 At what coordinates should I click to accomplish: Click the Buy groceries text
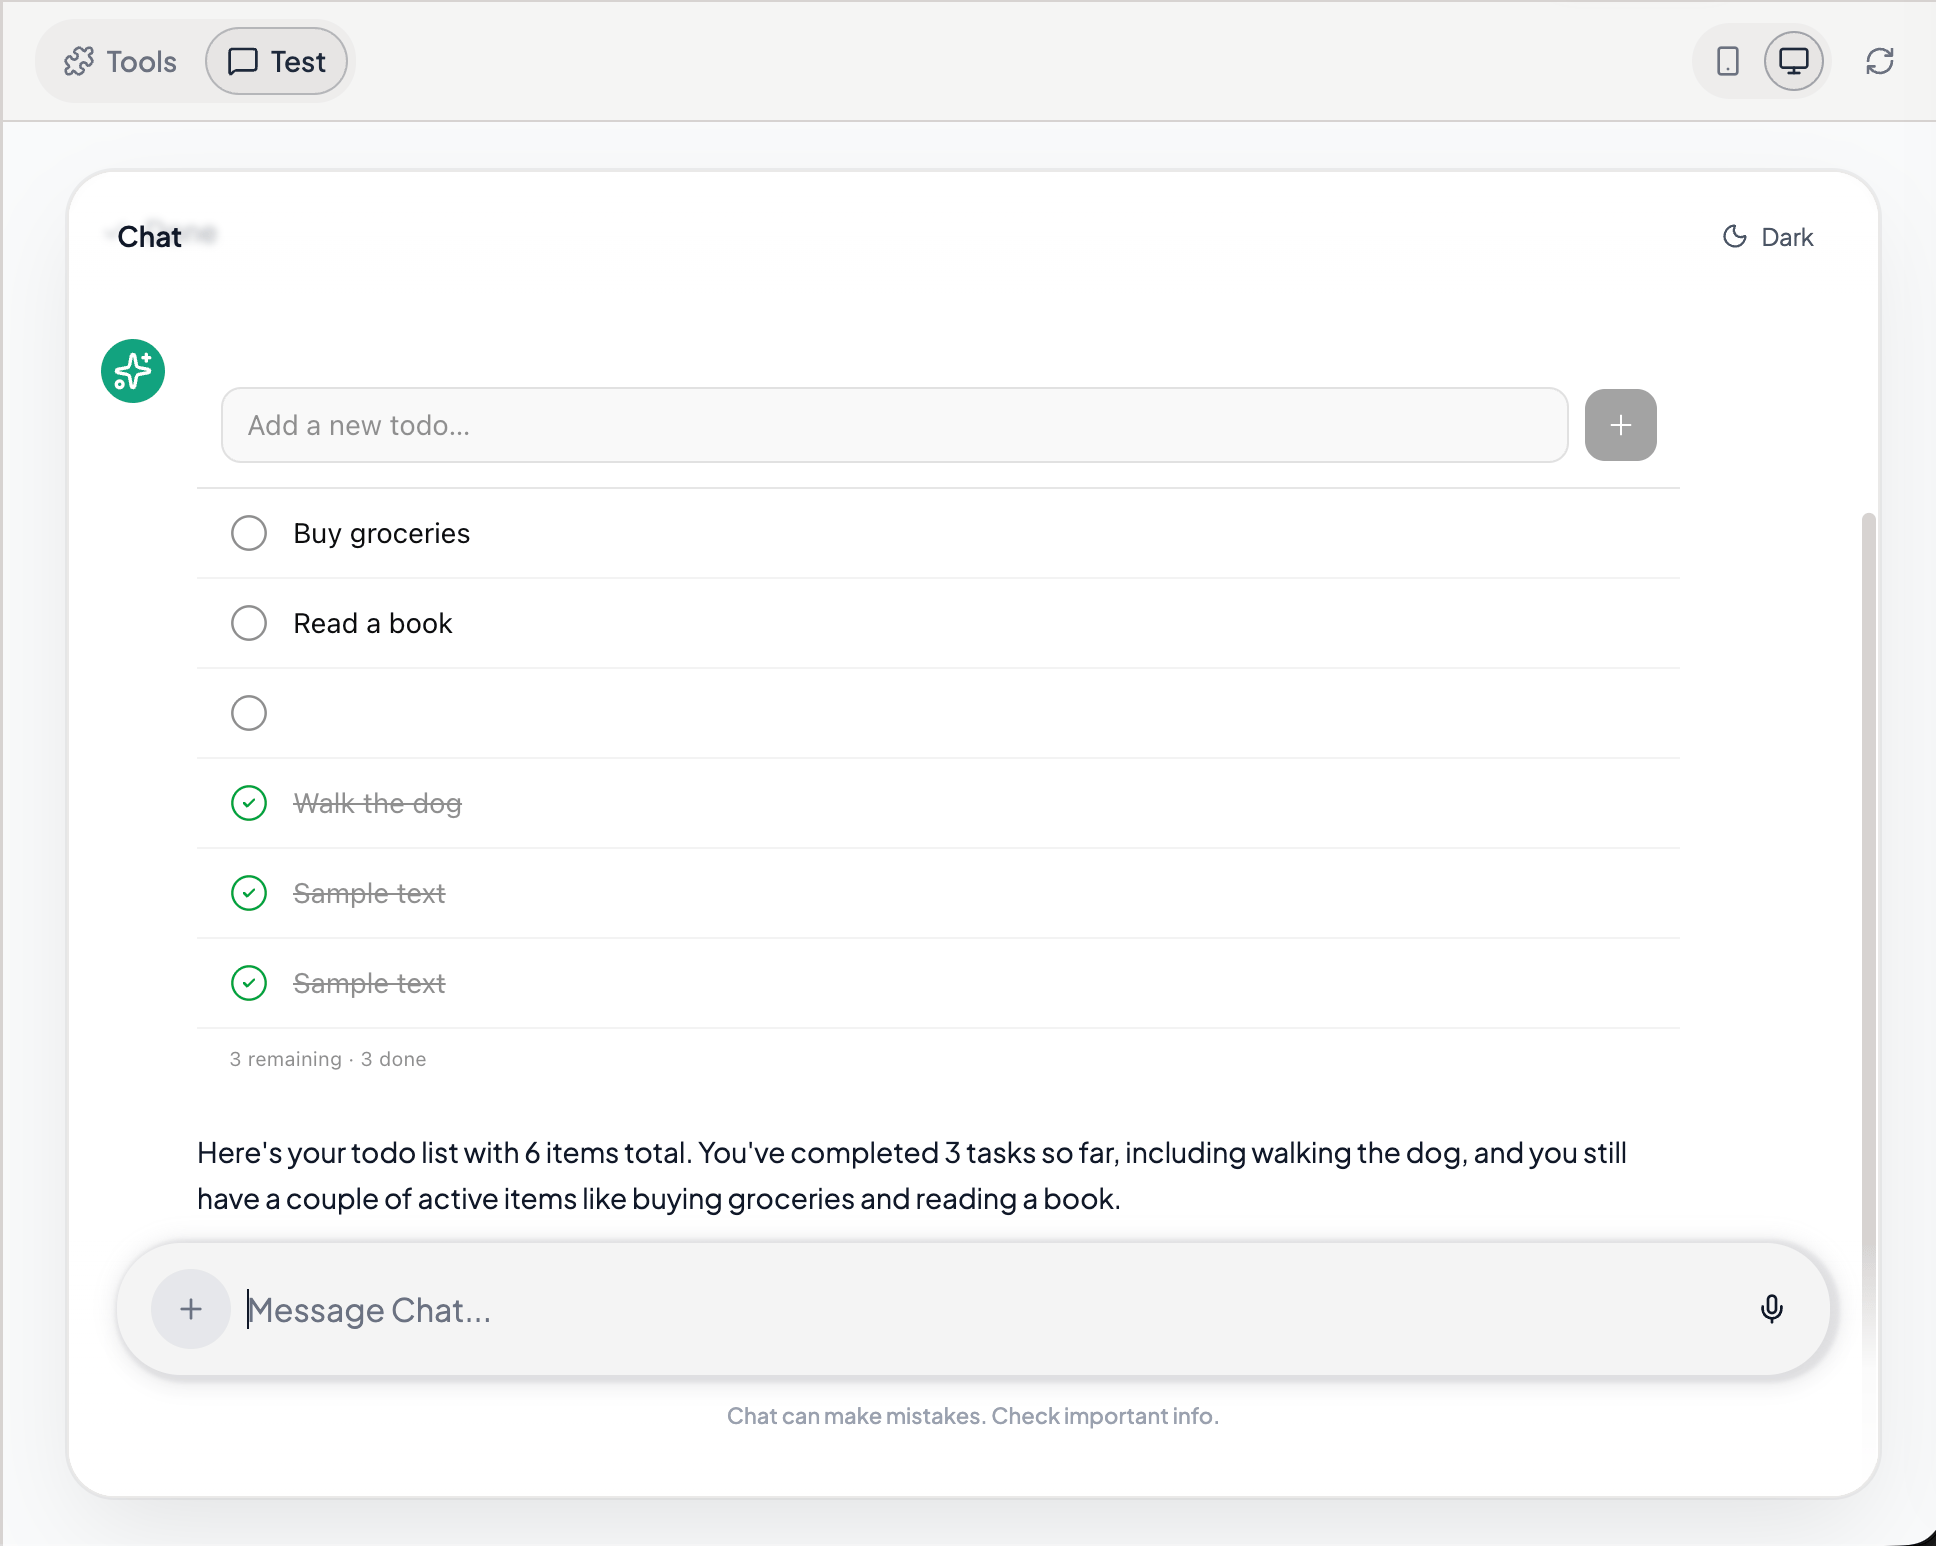click(x=381, y=534)
